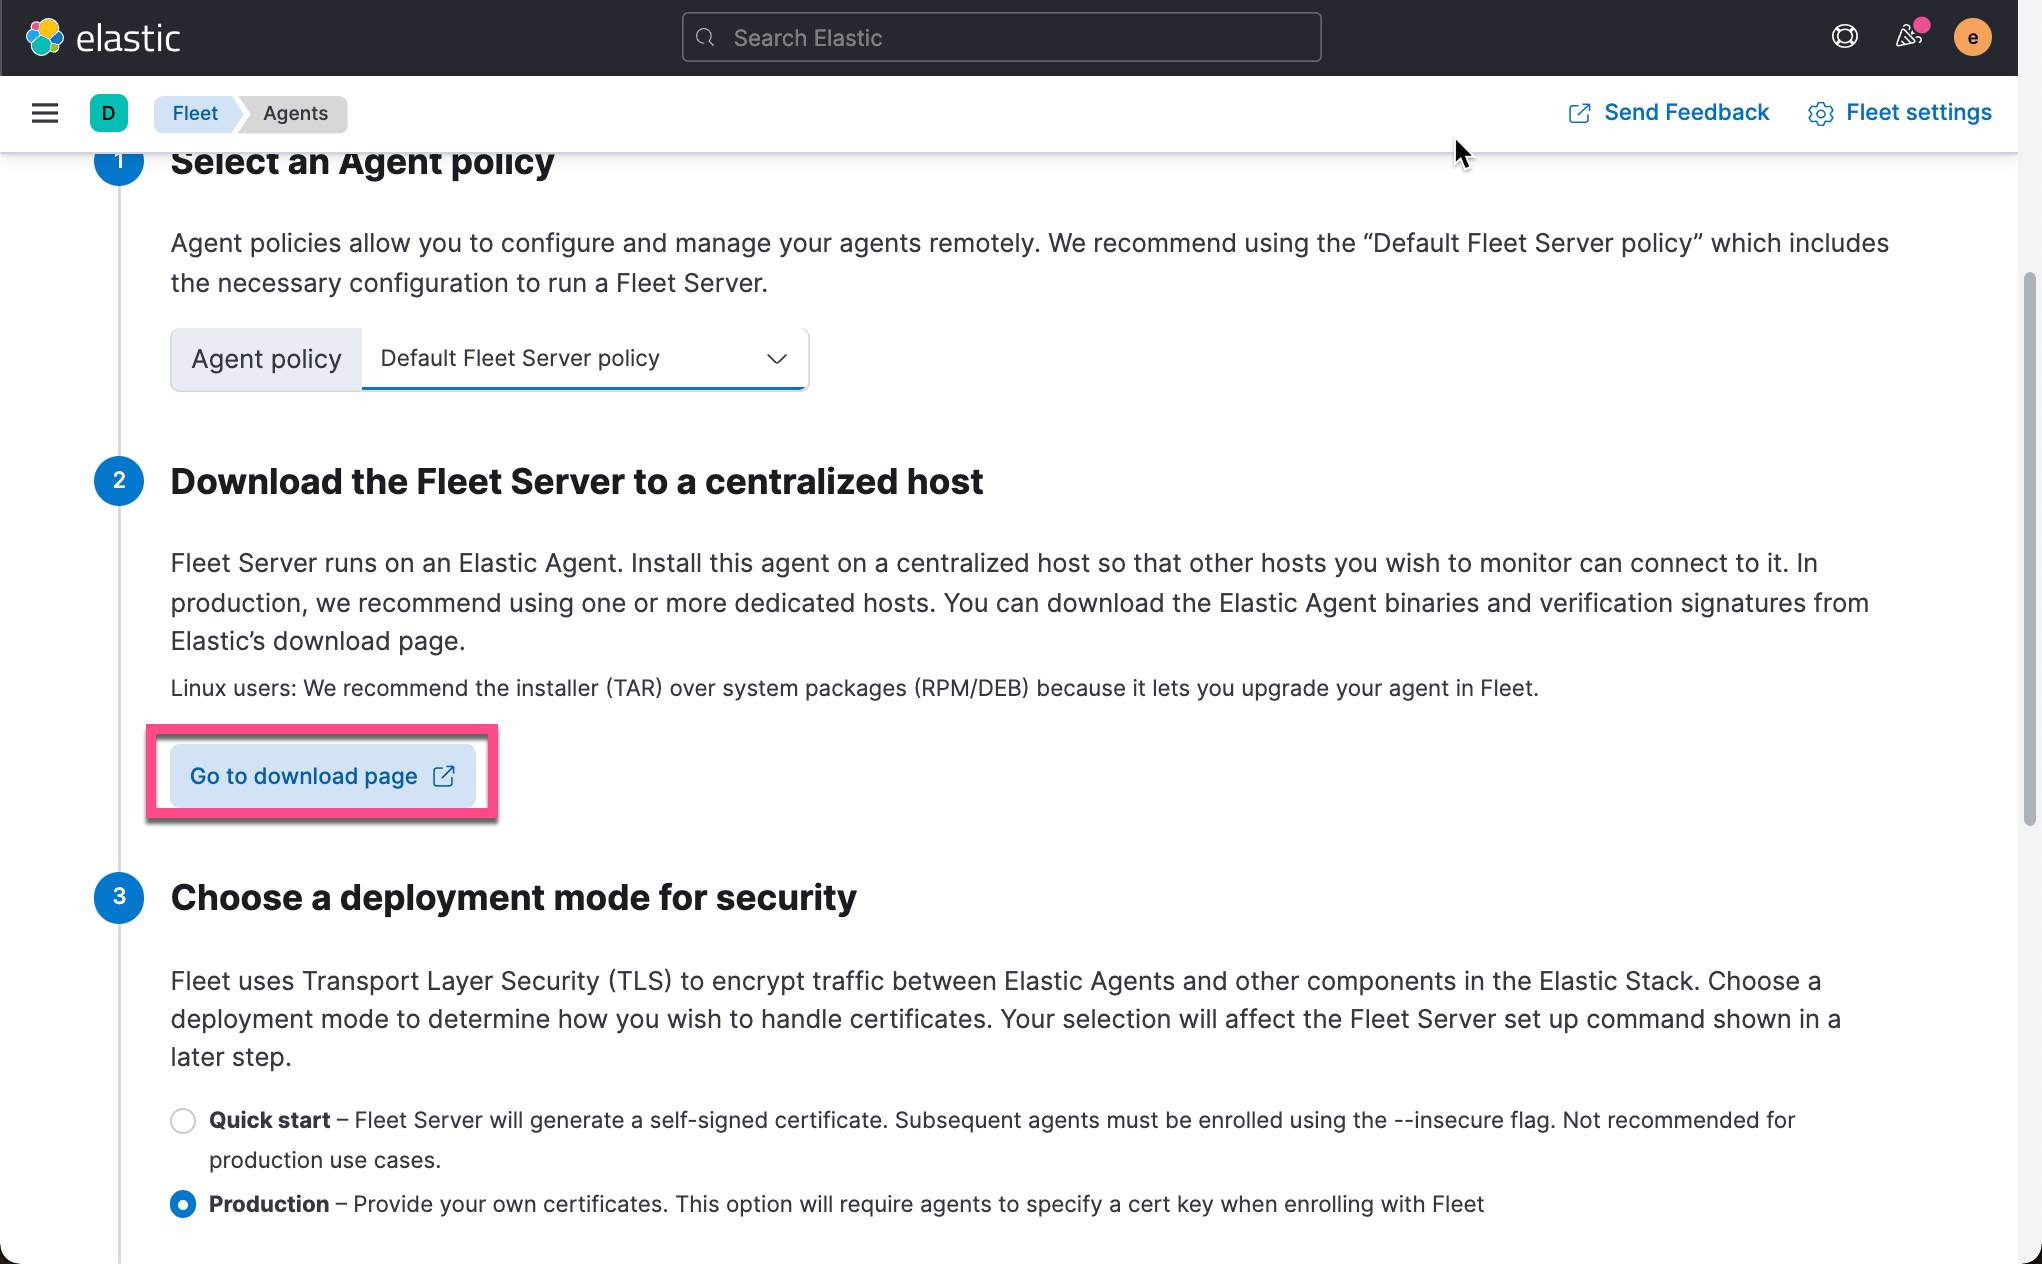Click the step 2 number badge

pyautogui.click(x=119, y=481)
